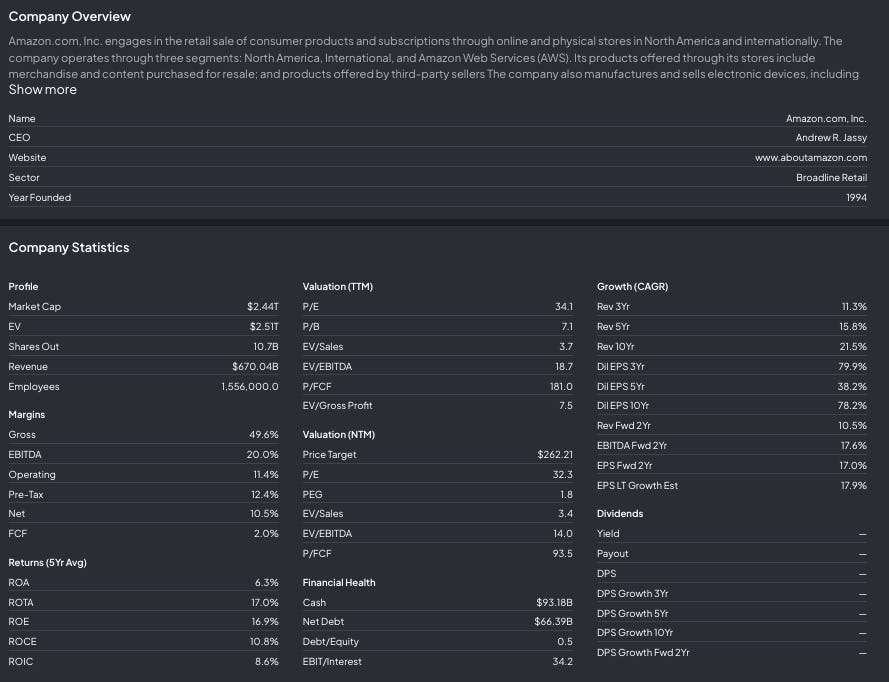This screenshot has height=682, width=889.
Task: Click the DPS Growth Fwd 2Yr label
Action: coord(644,653)
